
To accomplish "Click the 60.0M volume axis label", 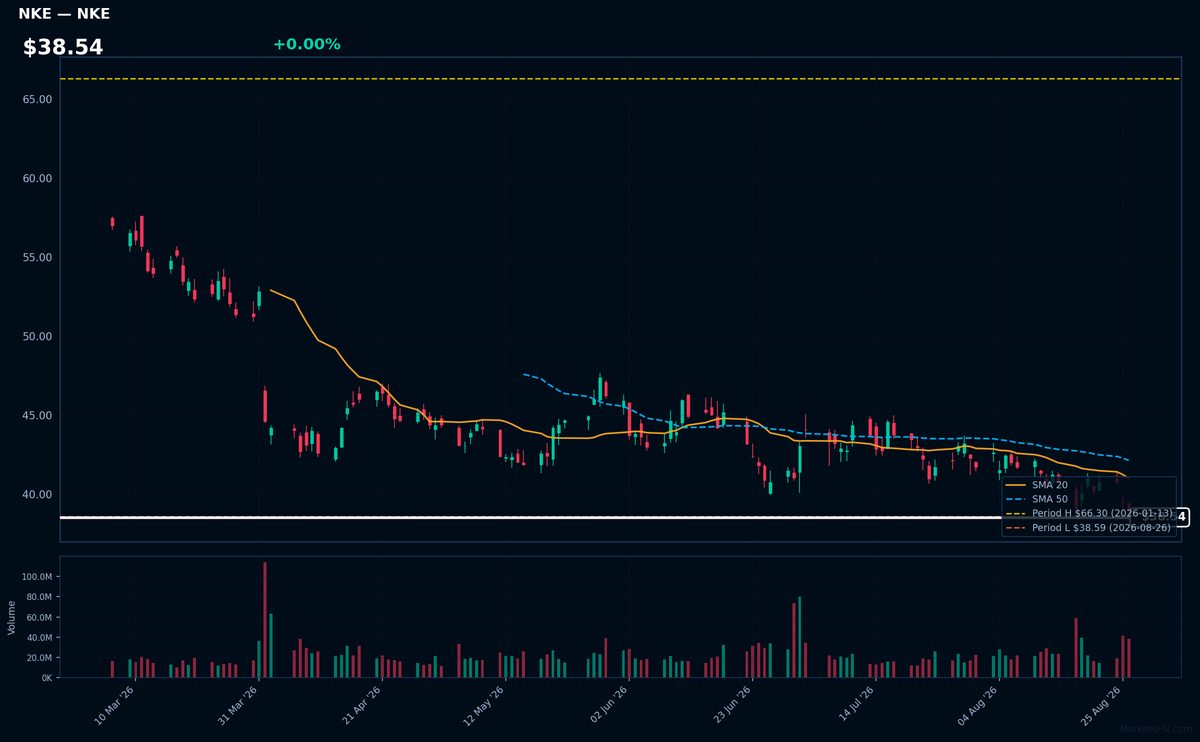I will tap(38, 617).
